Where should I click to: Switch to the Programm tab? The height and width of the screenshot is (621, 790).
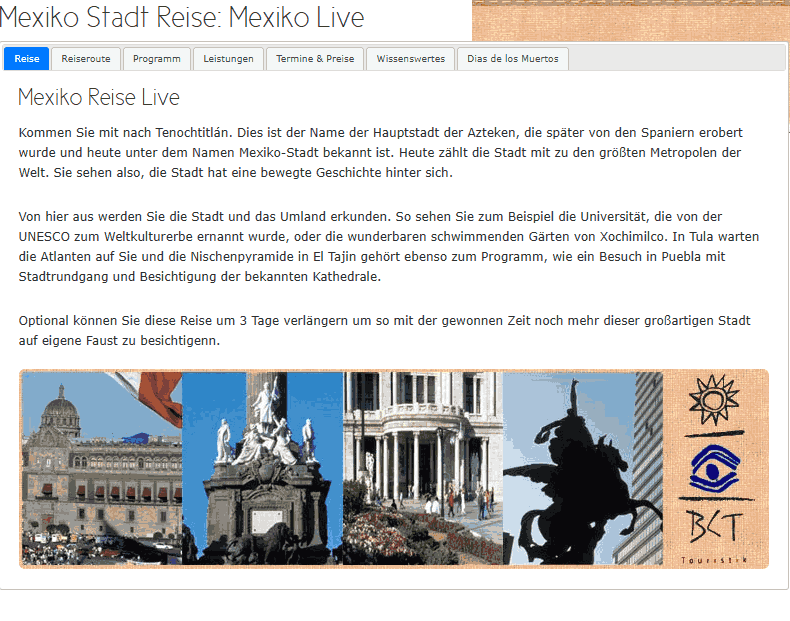click(157, 58)
